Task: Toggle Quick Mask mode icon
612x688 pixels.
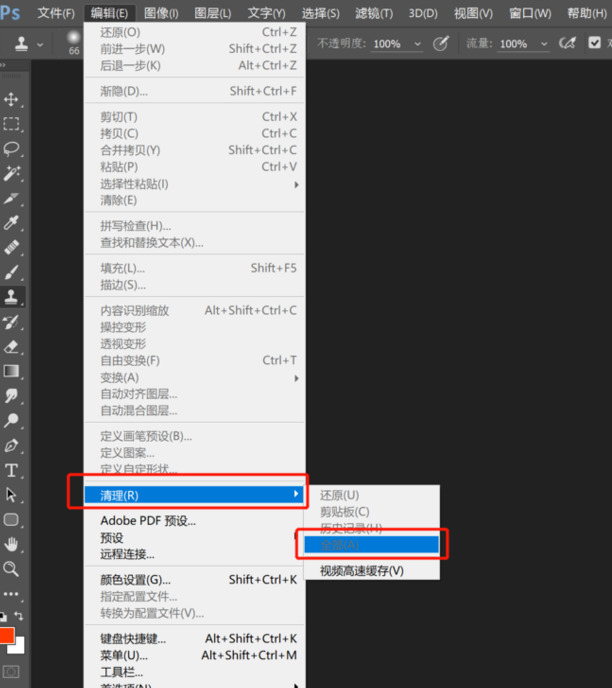Action: [x=11, y=671]
